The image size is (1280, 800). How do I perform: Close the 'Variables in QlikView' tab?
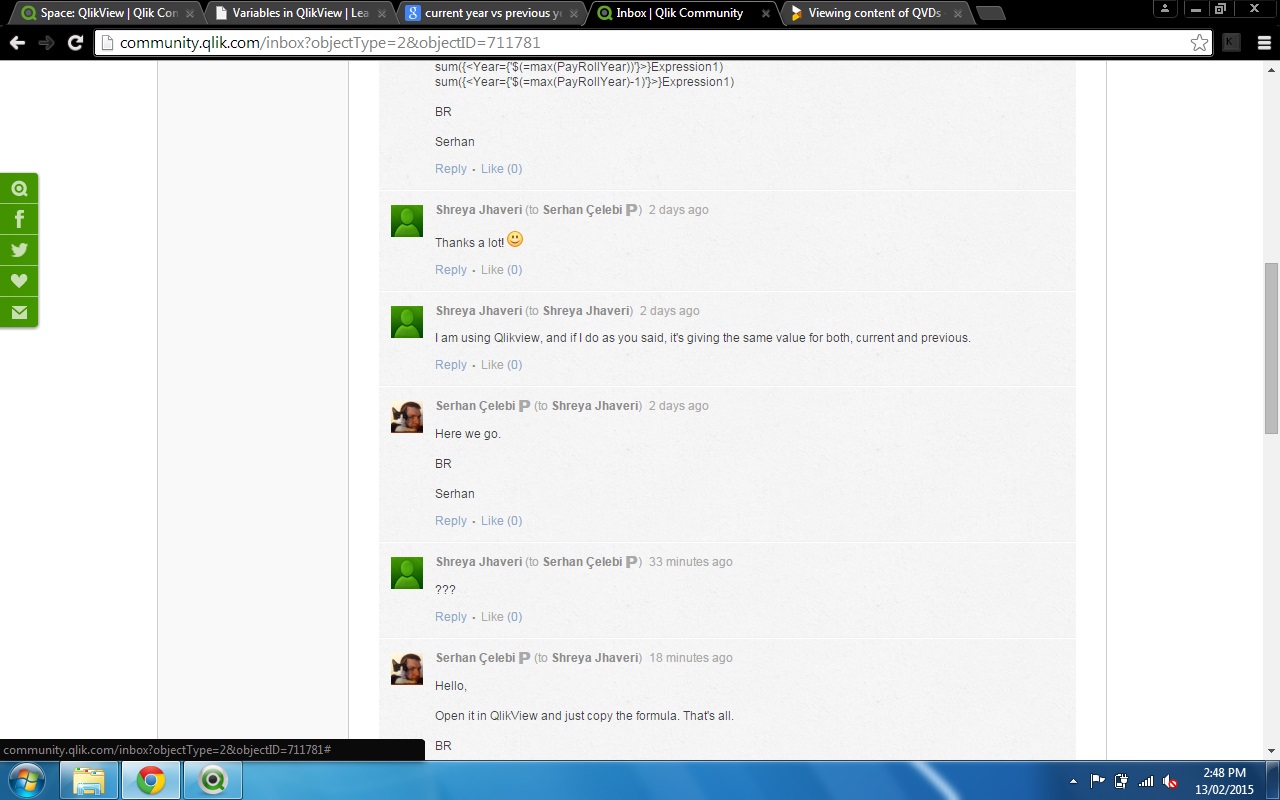tap(382, 14)
